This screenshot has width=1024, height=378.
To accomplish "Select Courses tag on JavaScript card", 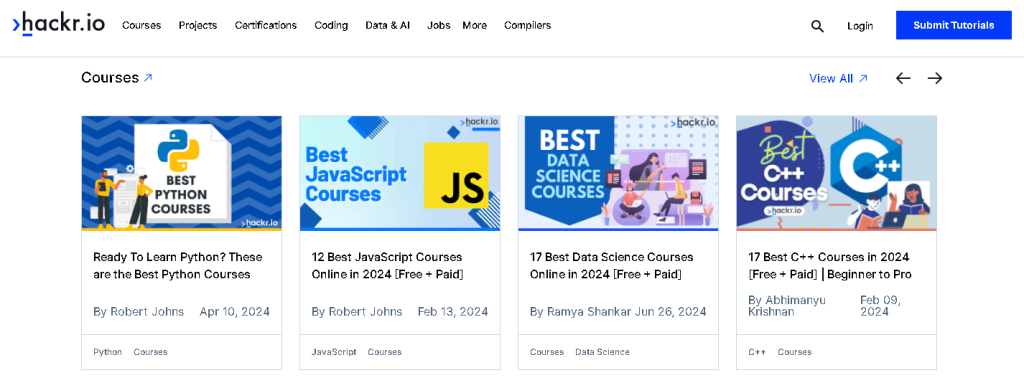I will point(385,352).
